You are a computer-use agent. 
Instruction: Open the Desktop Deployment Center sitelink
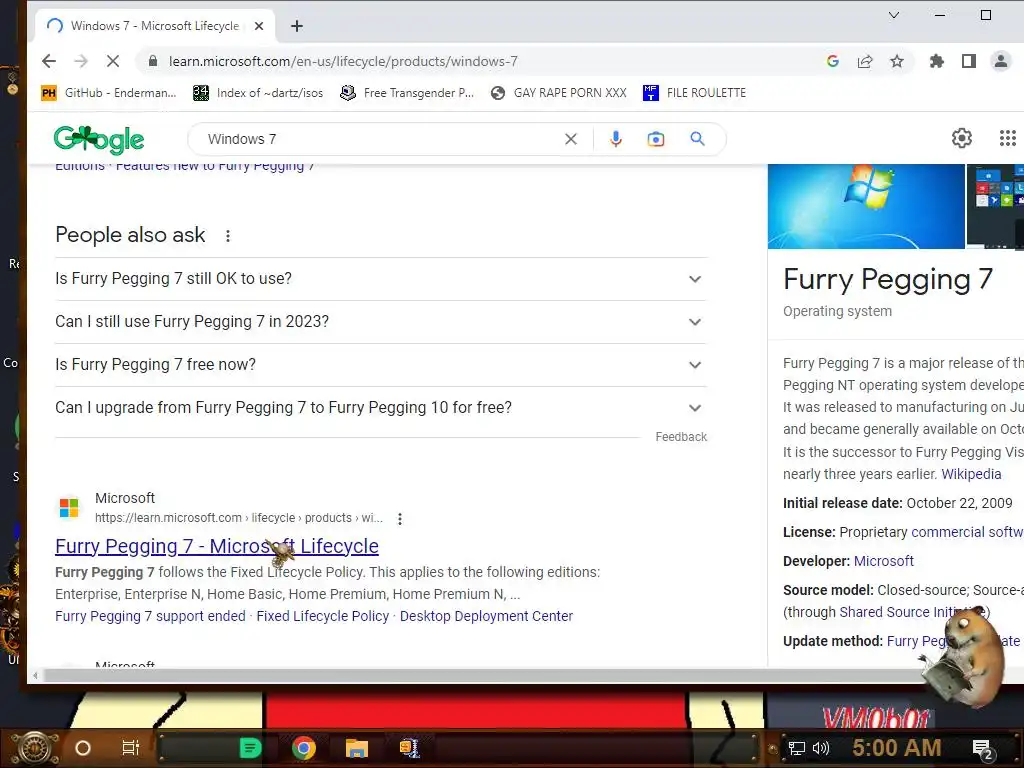487,616
